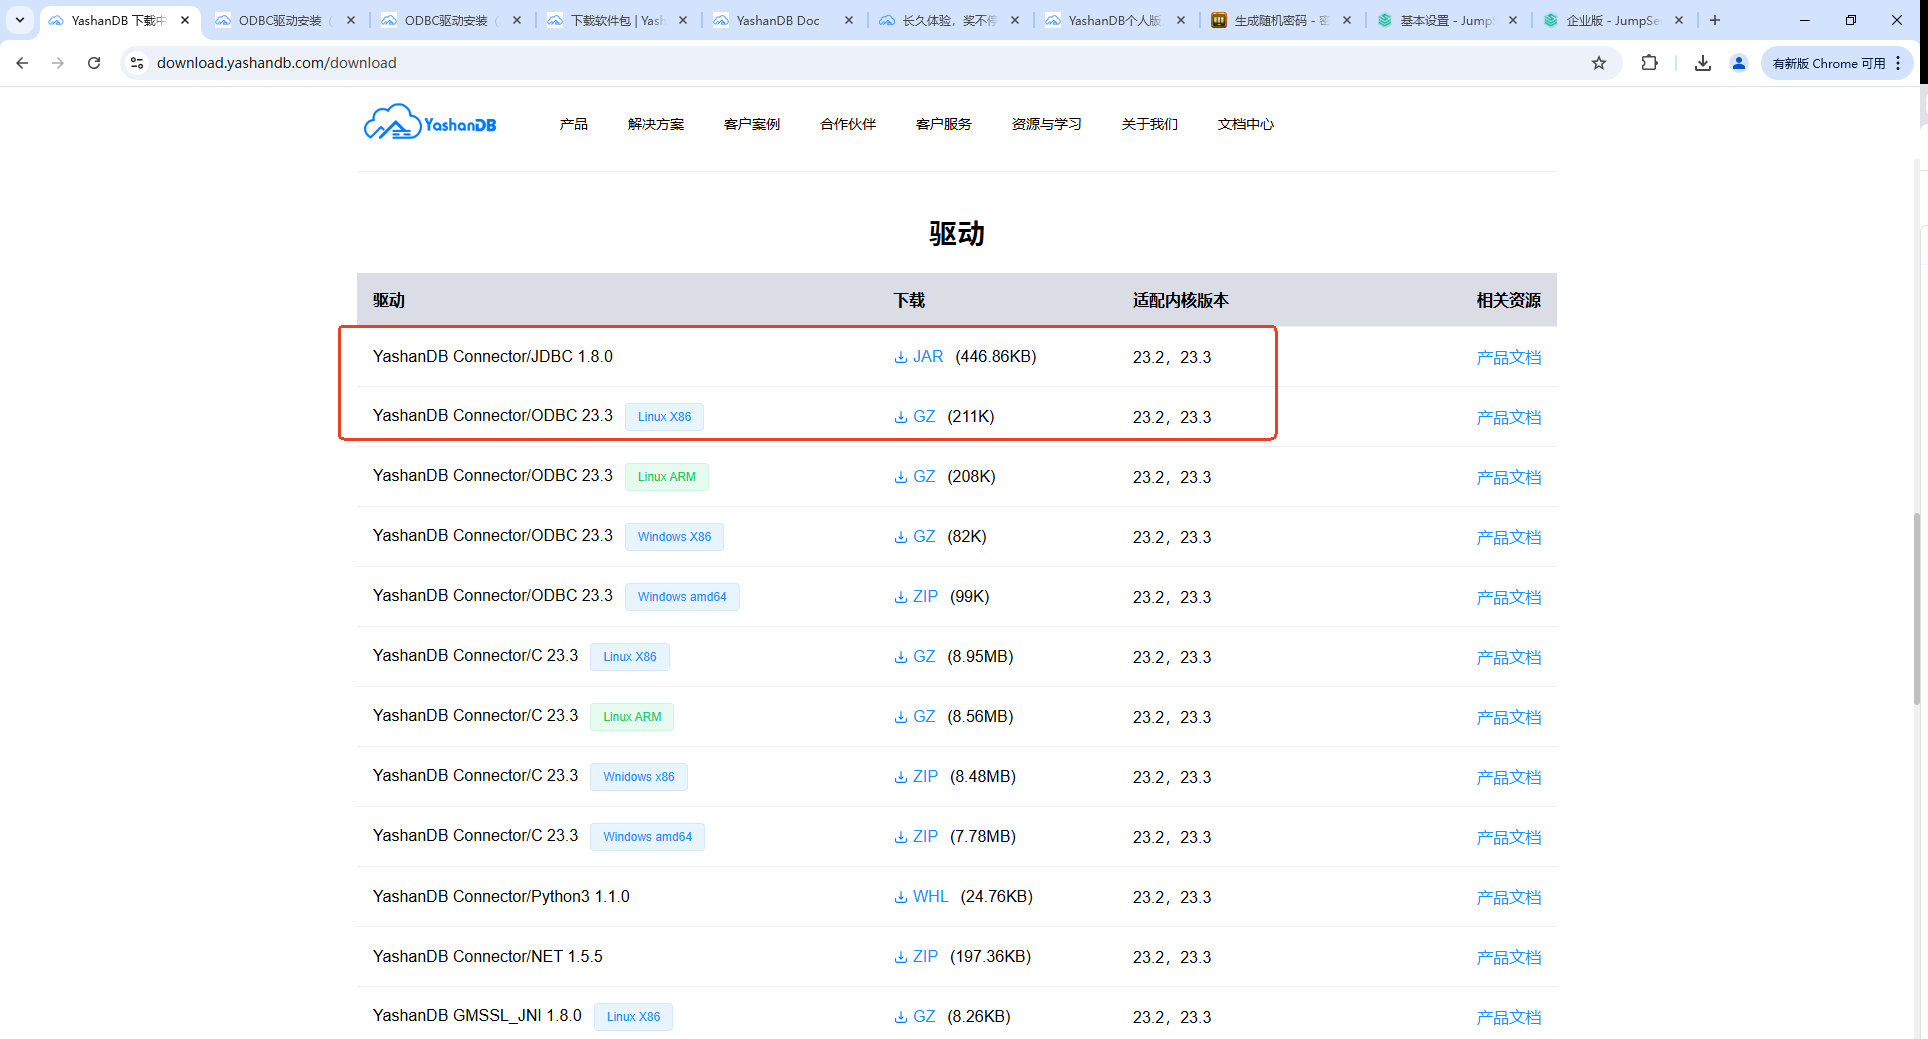Open the 客户案例 navigation menu
Screen dimensions: 1928x1039
click(752, 124)
